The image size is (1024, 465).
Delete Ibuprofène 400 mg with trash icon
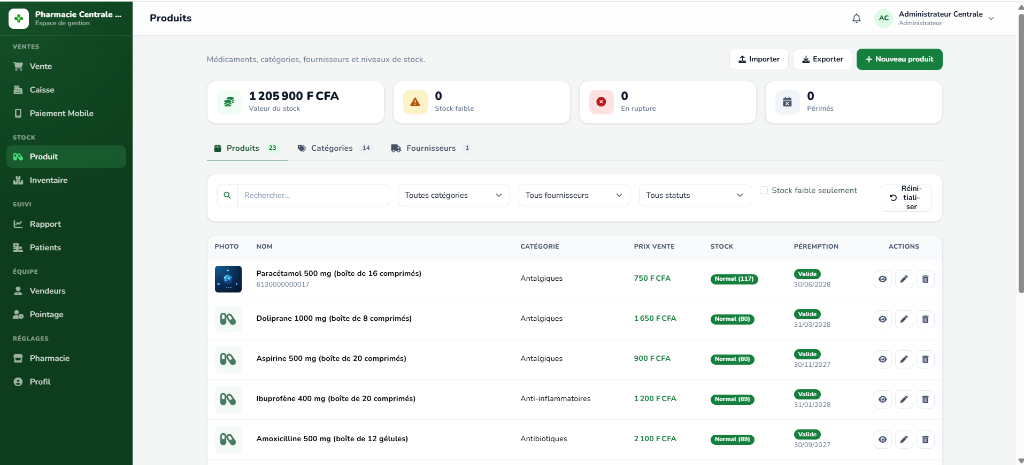click(925, 399)
